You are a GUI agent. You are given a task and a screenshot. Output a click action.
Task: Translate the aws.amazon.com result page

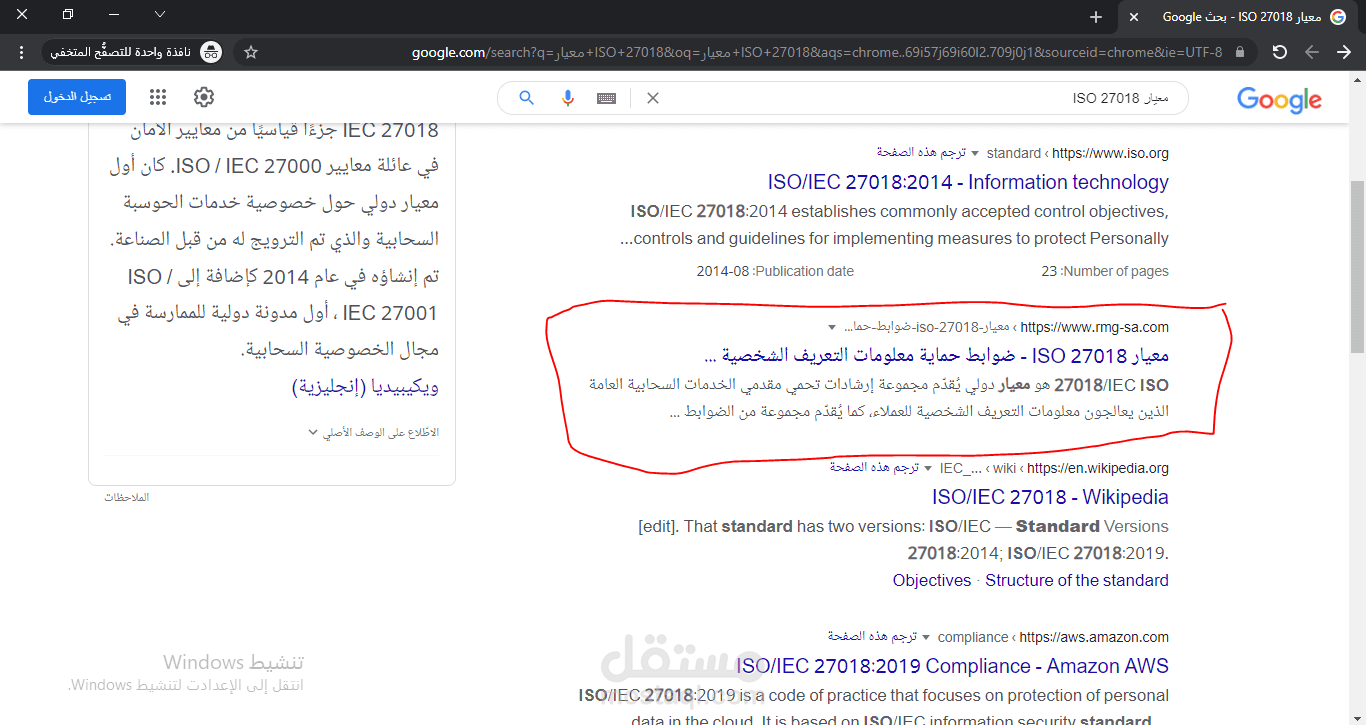coord(872,637)
